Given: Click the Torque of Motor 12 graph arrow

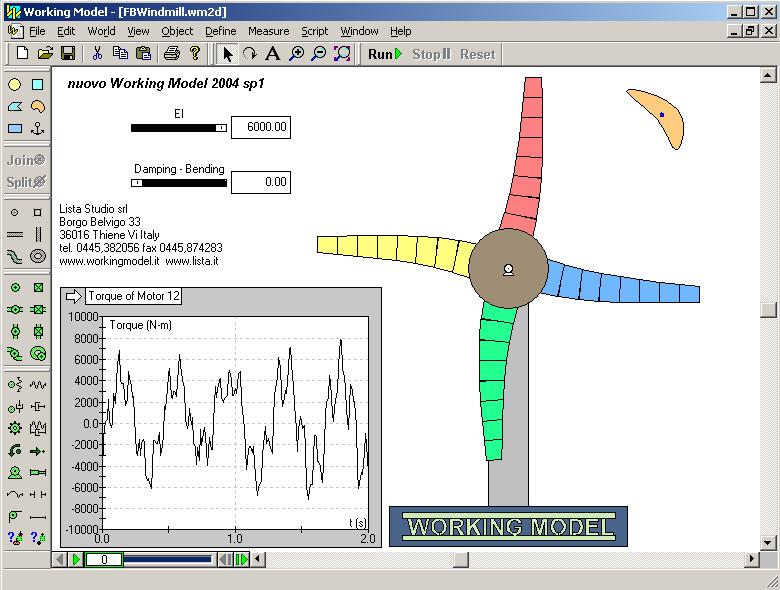Looking at the screenshot, I should pos(74,296).
